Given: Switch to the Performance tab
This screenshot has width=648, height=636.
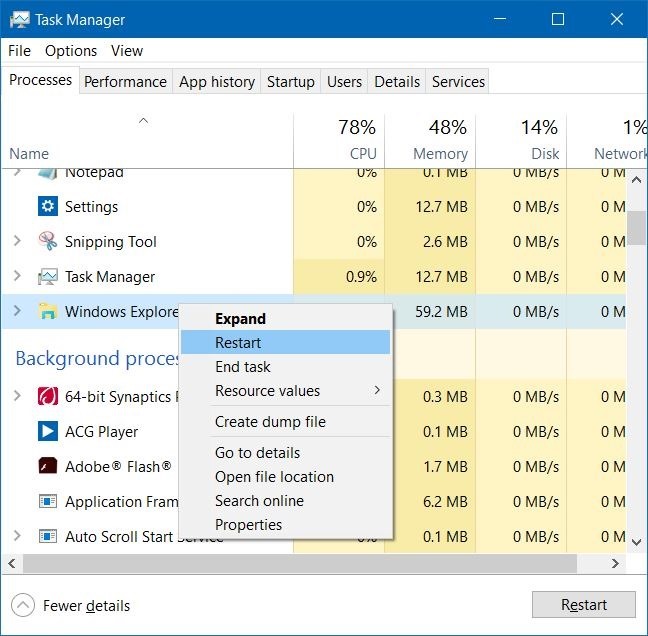Looking at the screenshot, I should pyautogui.click(x=125, y=81).
